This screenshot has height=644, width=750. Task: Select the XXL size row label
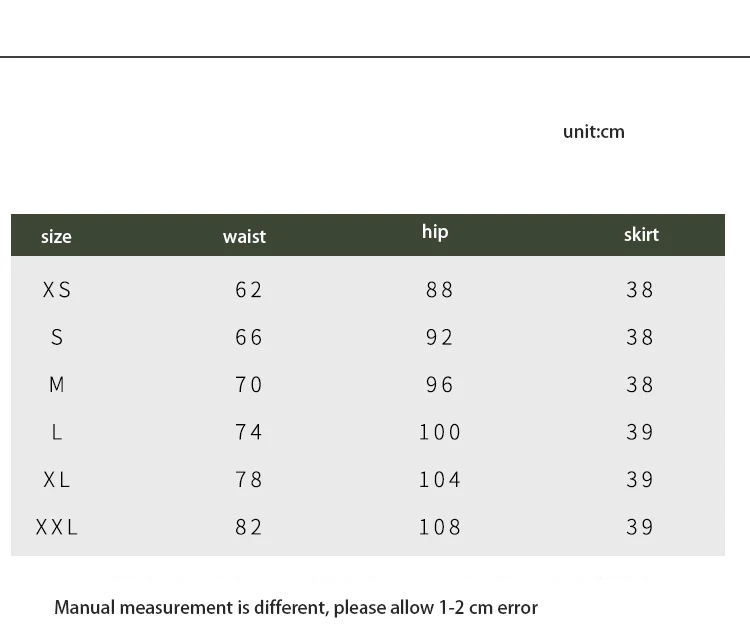57,527
